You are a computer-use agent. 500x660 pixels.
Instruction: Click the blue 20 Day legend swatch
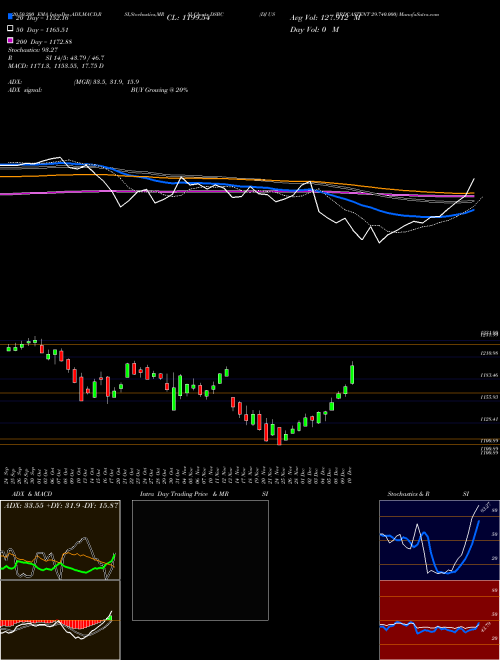[x=11, y=17]
